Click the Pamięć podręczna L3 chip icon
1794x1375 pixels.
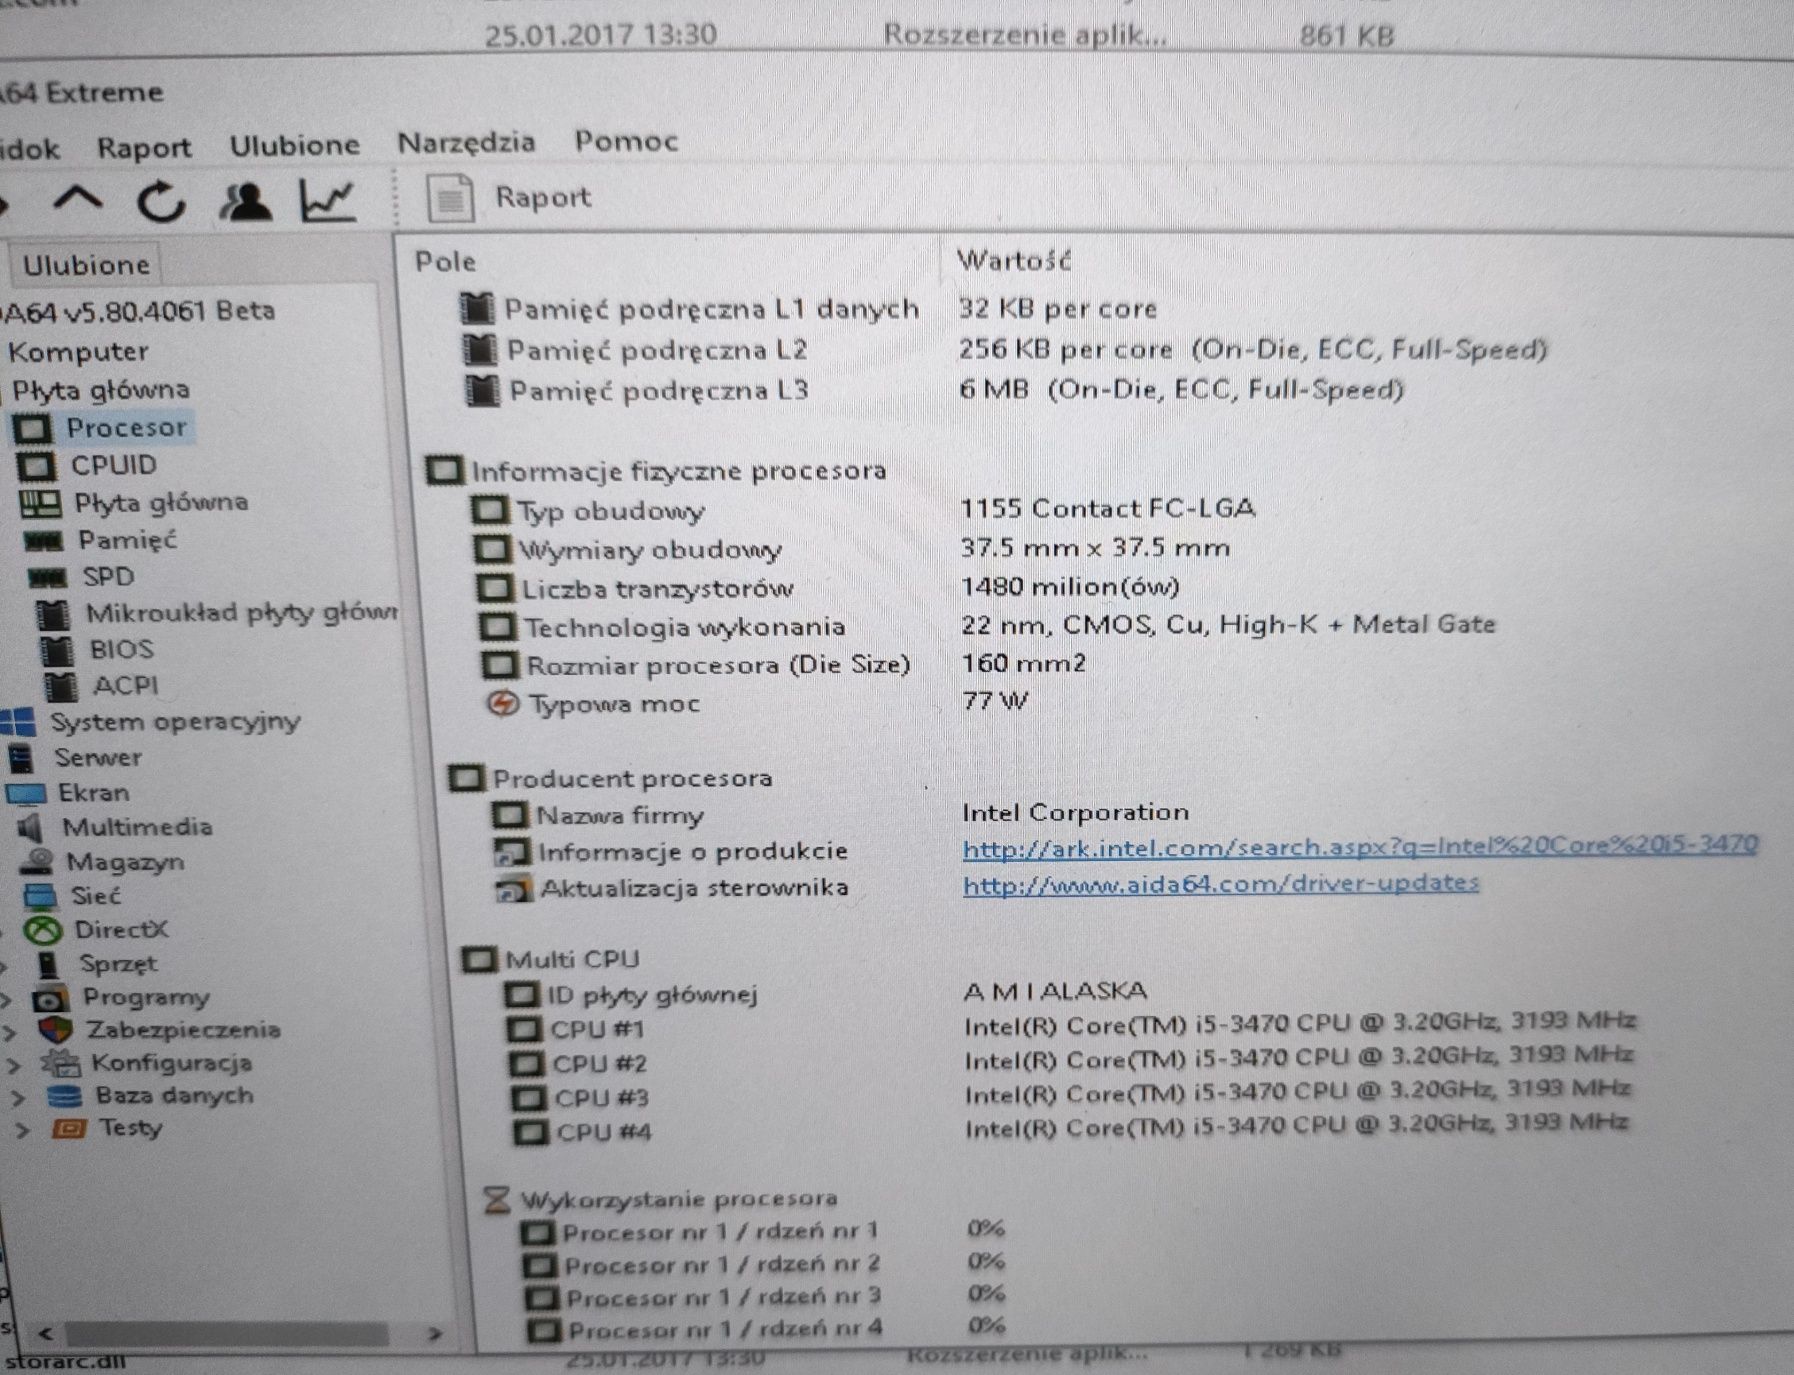(x=483, y=390)
